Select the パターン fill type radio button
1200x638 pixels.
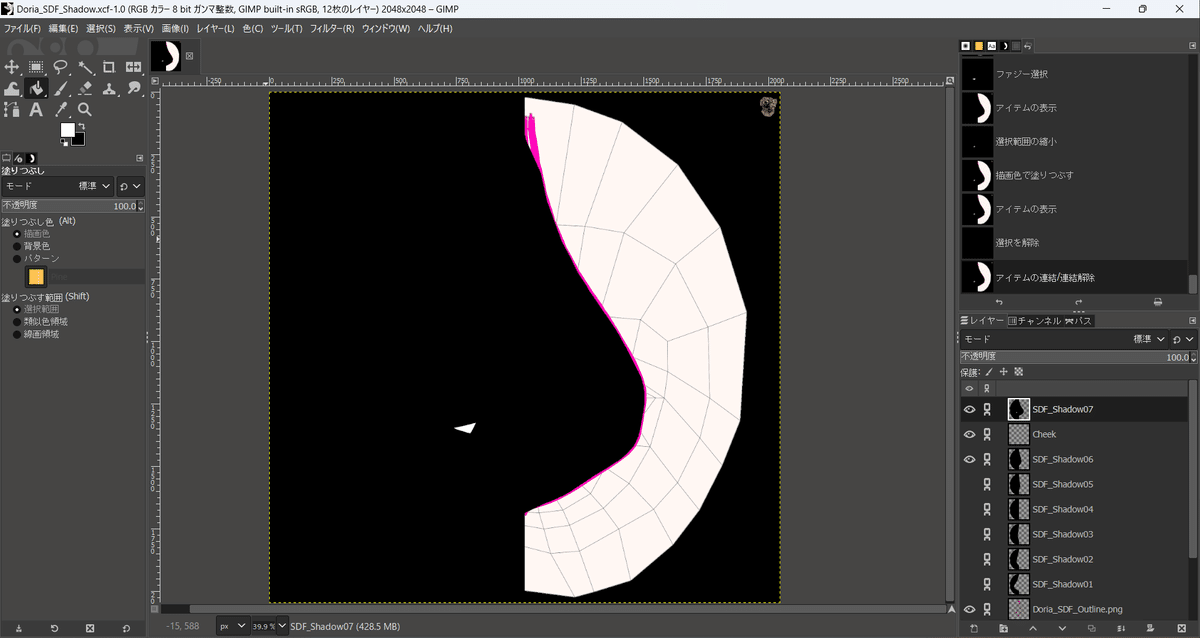tap(17, 258)
